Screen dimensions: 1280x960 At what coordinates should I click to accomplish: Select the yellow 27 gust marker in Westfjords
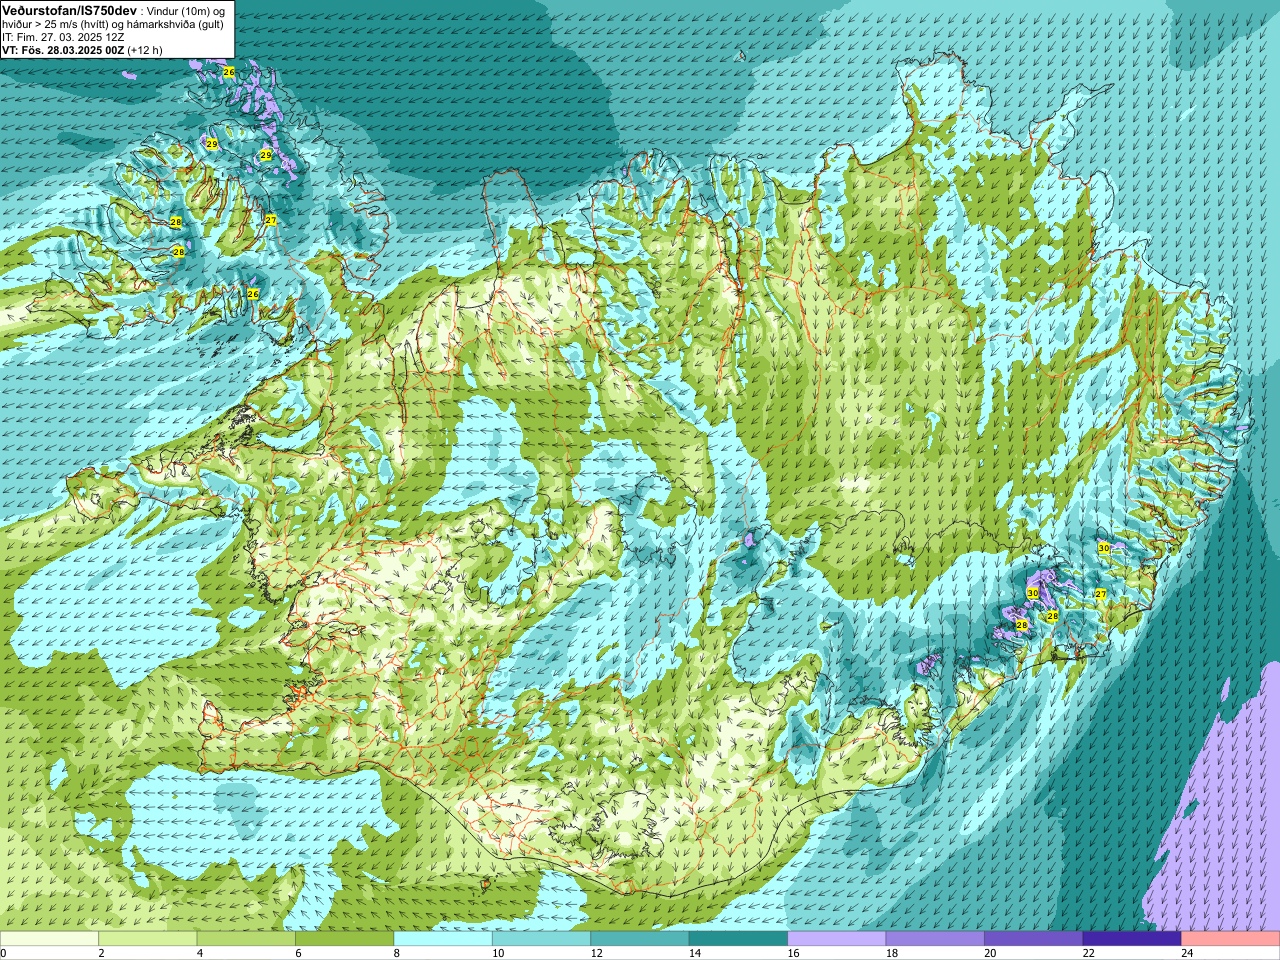271,220
